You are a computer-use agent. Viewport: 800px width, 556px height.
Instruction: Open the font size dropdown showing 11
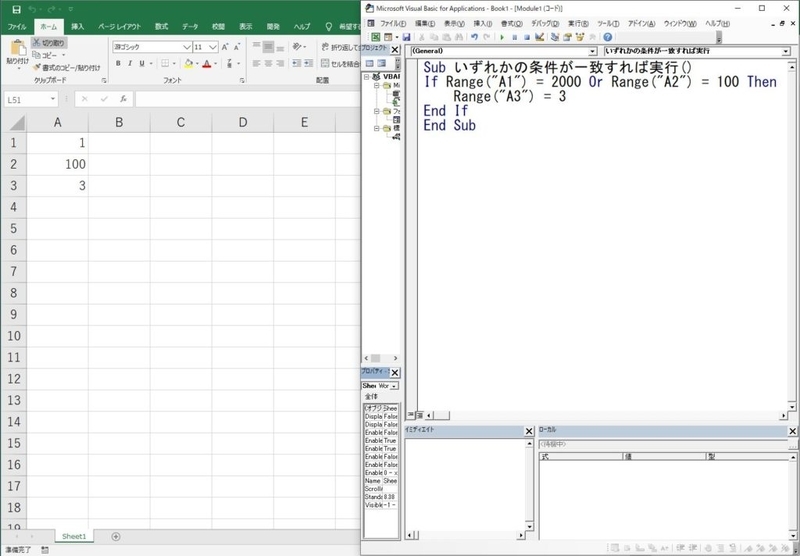[213, 47]
